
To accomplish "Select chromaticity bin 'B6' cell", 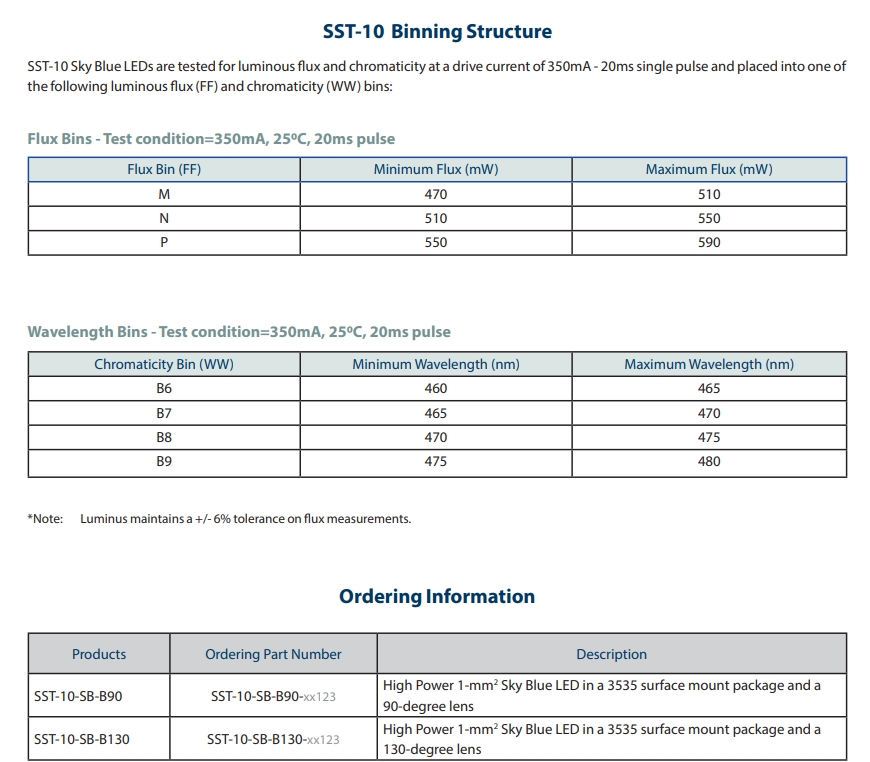I will point(164,388).
